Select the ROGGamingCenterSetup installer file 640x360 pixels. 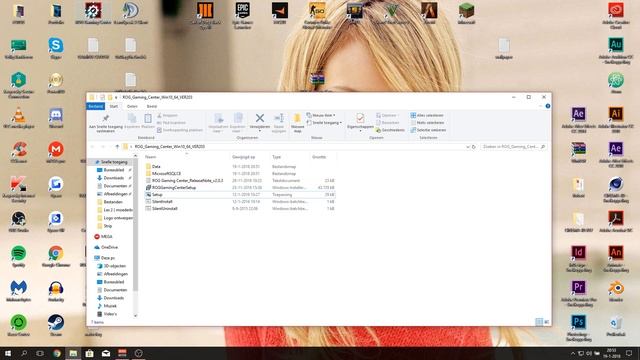point(240,187)
